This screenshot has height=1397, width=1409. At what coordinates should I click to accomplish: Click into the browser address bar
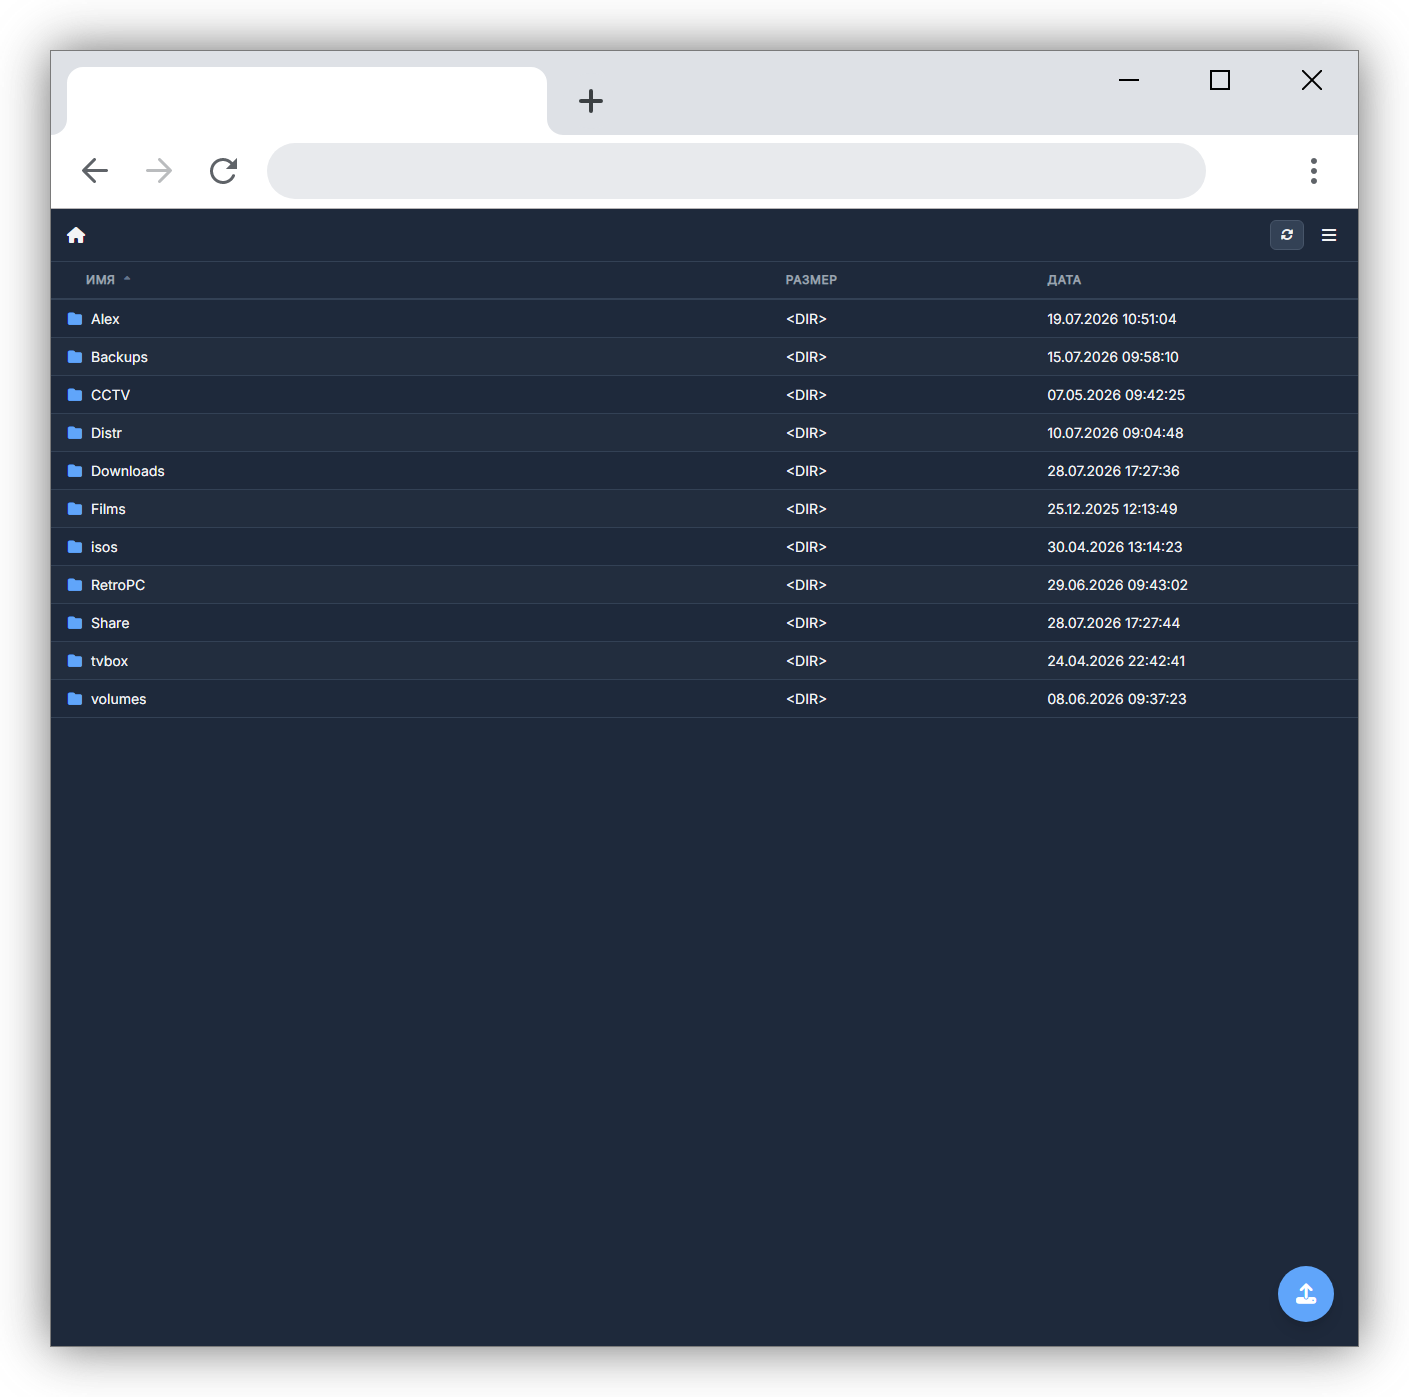coord(736,171)
